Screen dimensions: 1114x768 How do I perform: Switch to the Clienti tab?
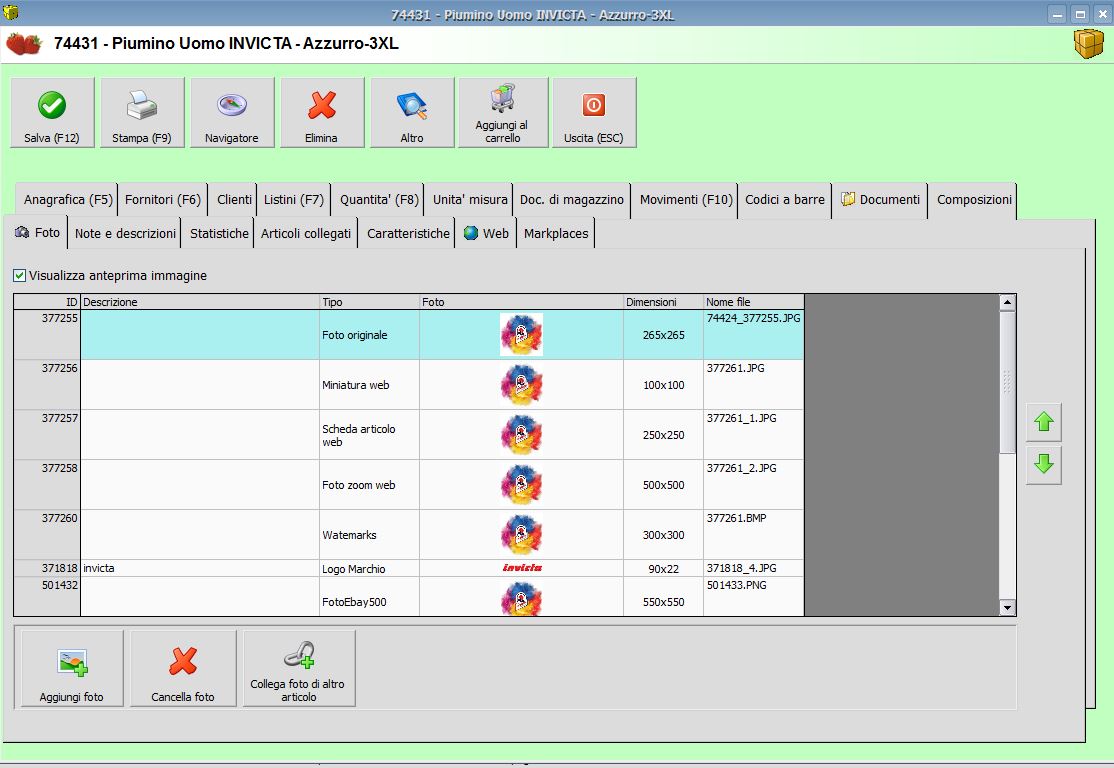click(x=234, y=200)
